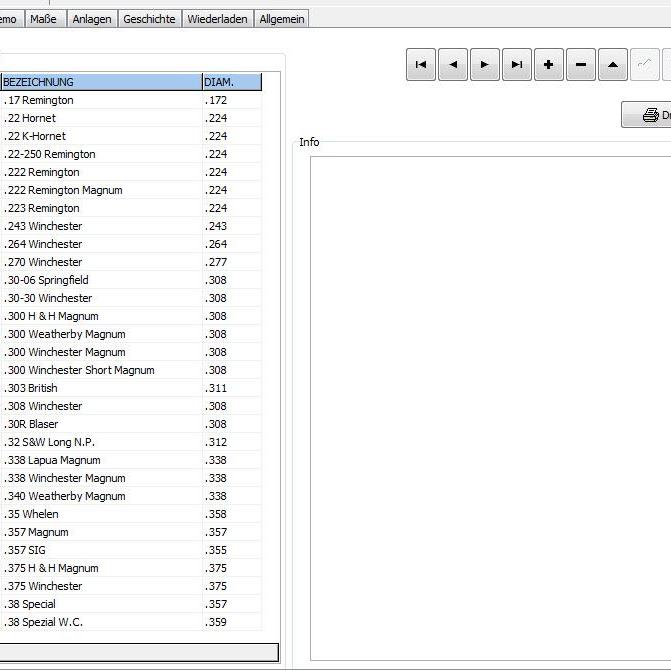
Task: Click diameter value .311
Action: click(216, 388)
